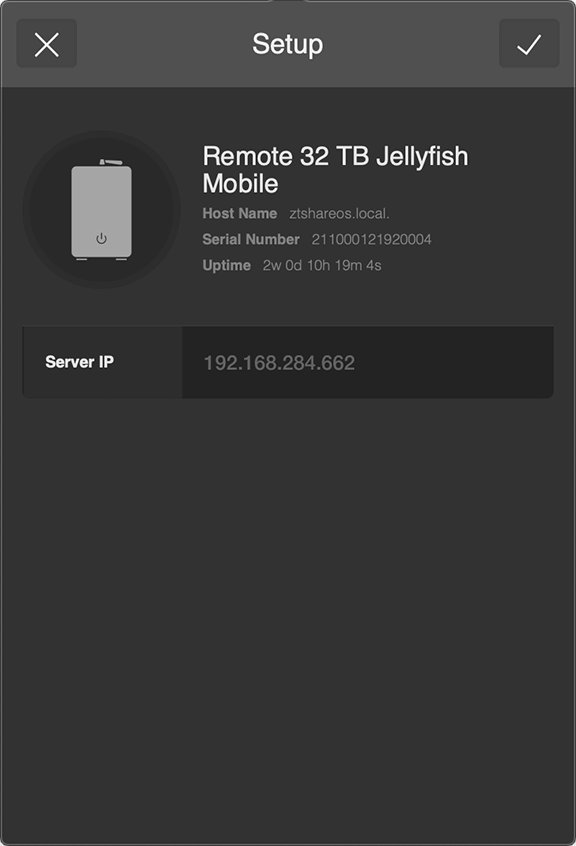This screenshot has width=576, height=846.
Task: Click the word Mobile in the device name
Action: (x=241, y=184)
